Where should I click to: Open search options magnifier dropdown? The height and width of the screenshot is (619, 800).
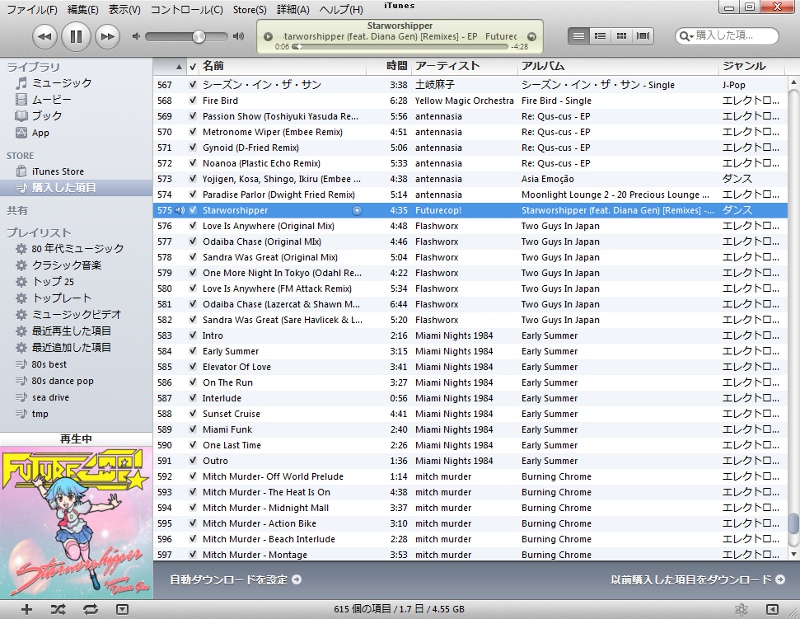(x=686, y=36)
